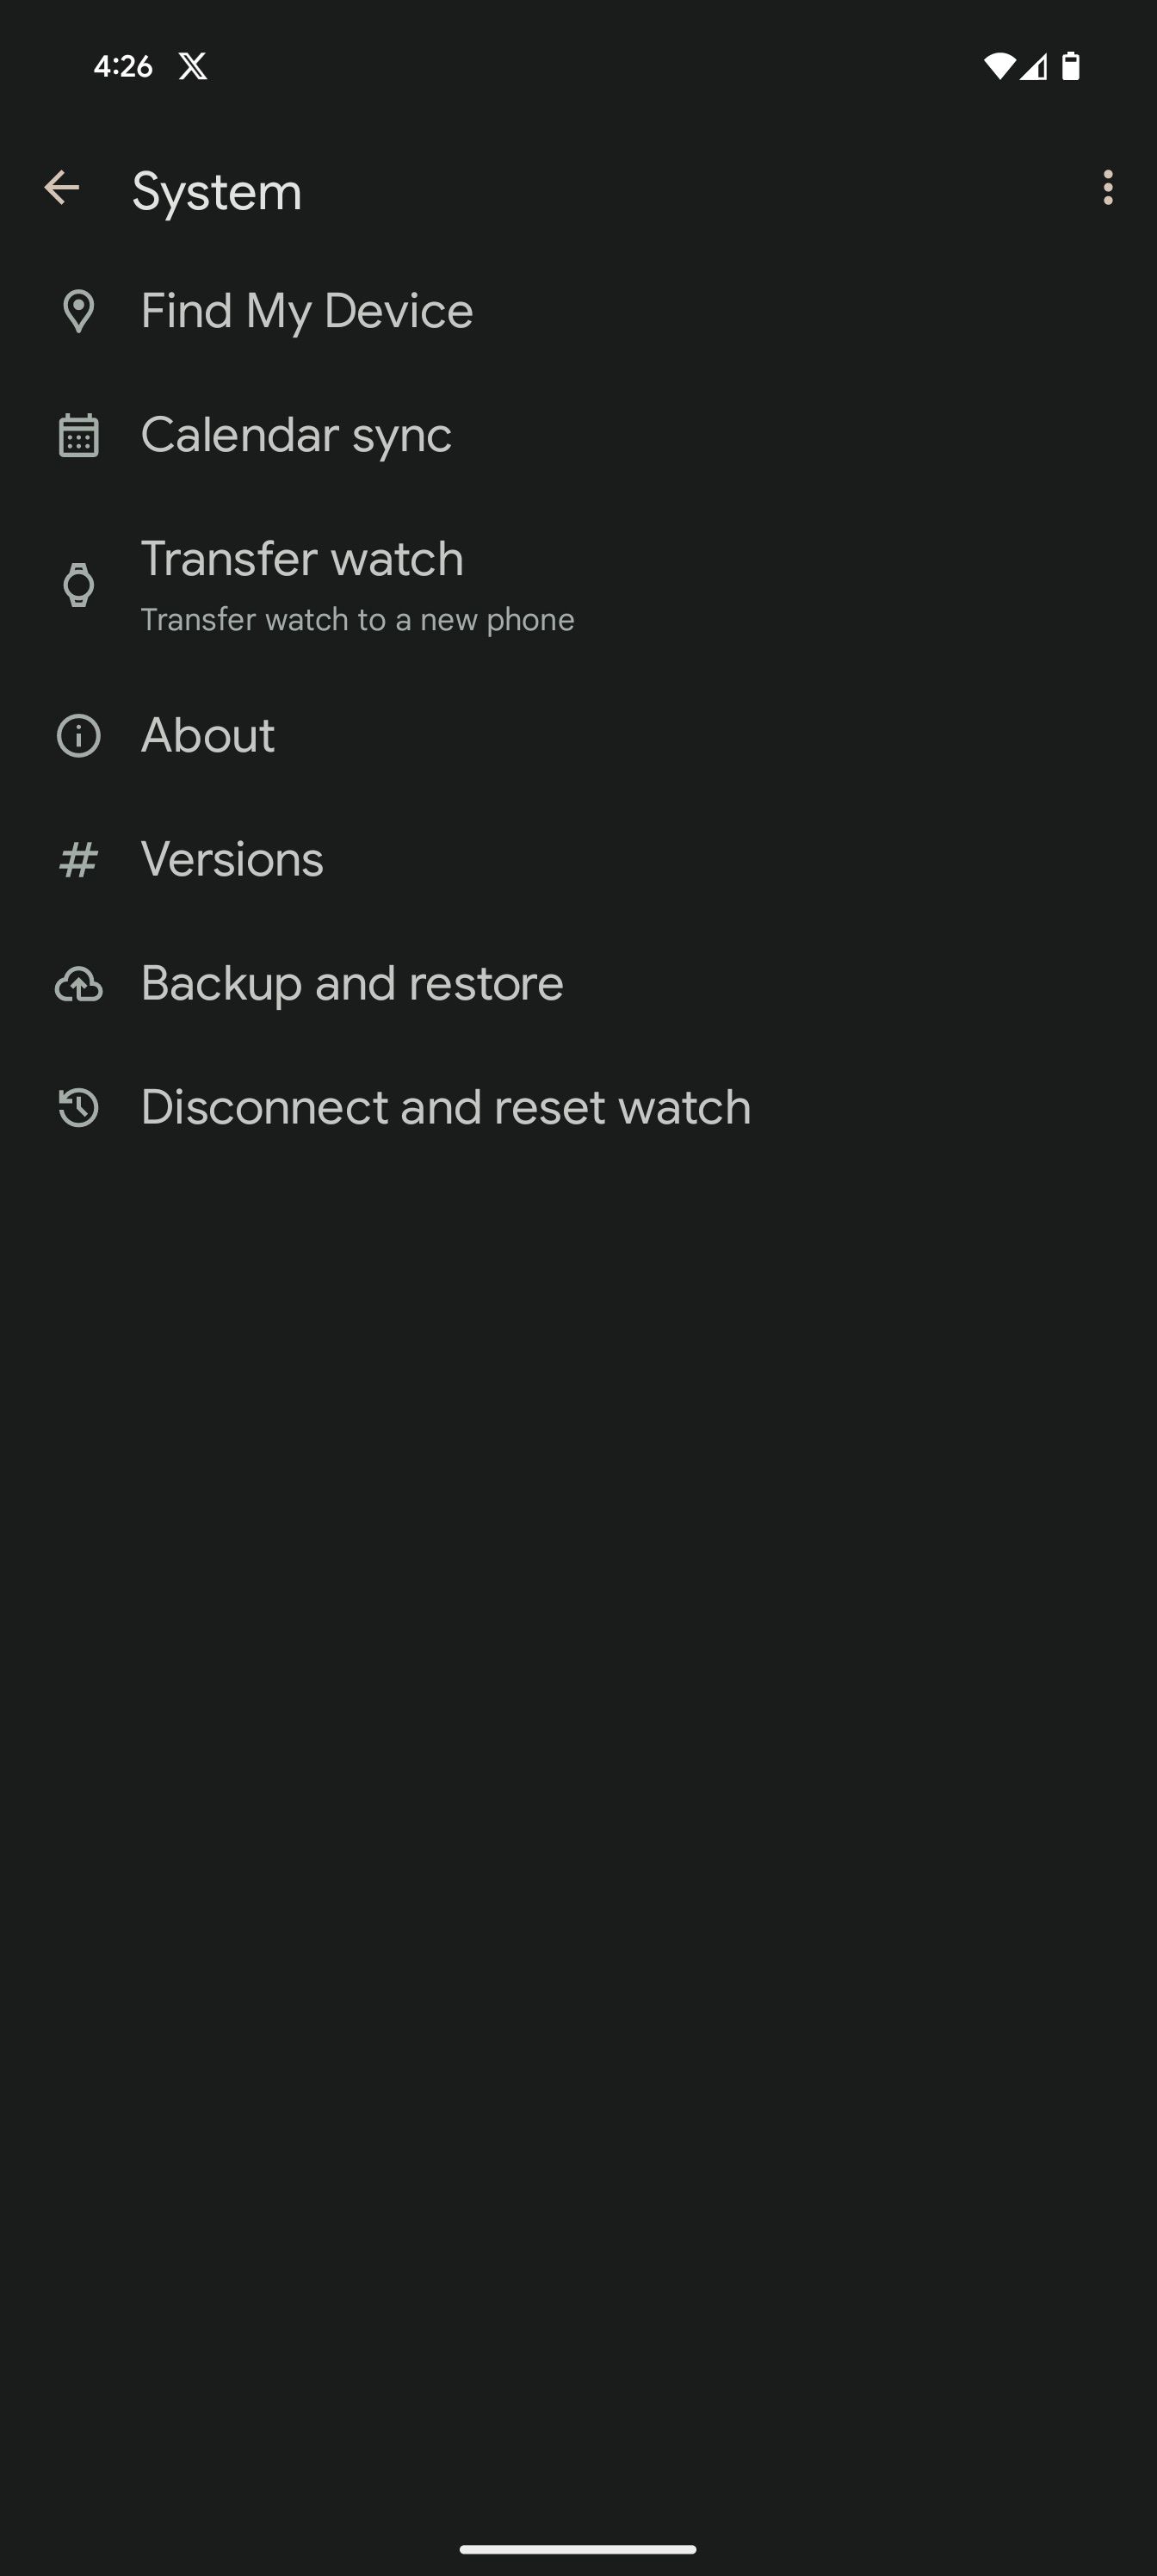Viewport: 1157px width, 2576px height.
Task: Open Calendar sync settings
Action: click(296, 434)
